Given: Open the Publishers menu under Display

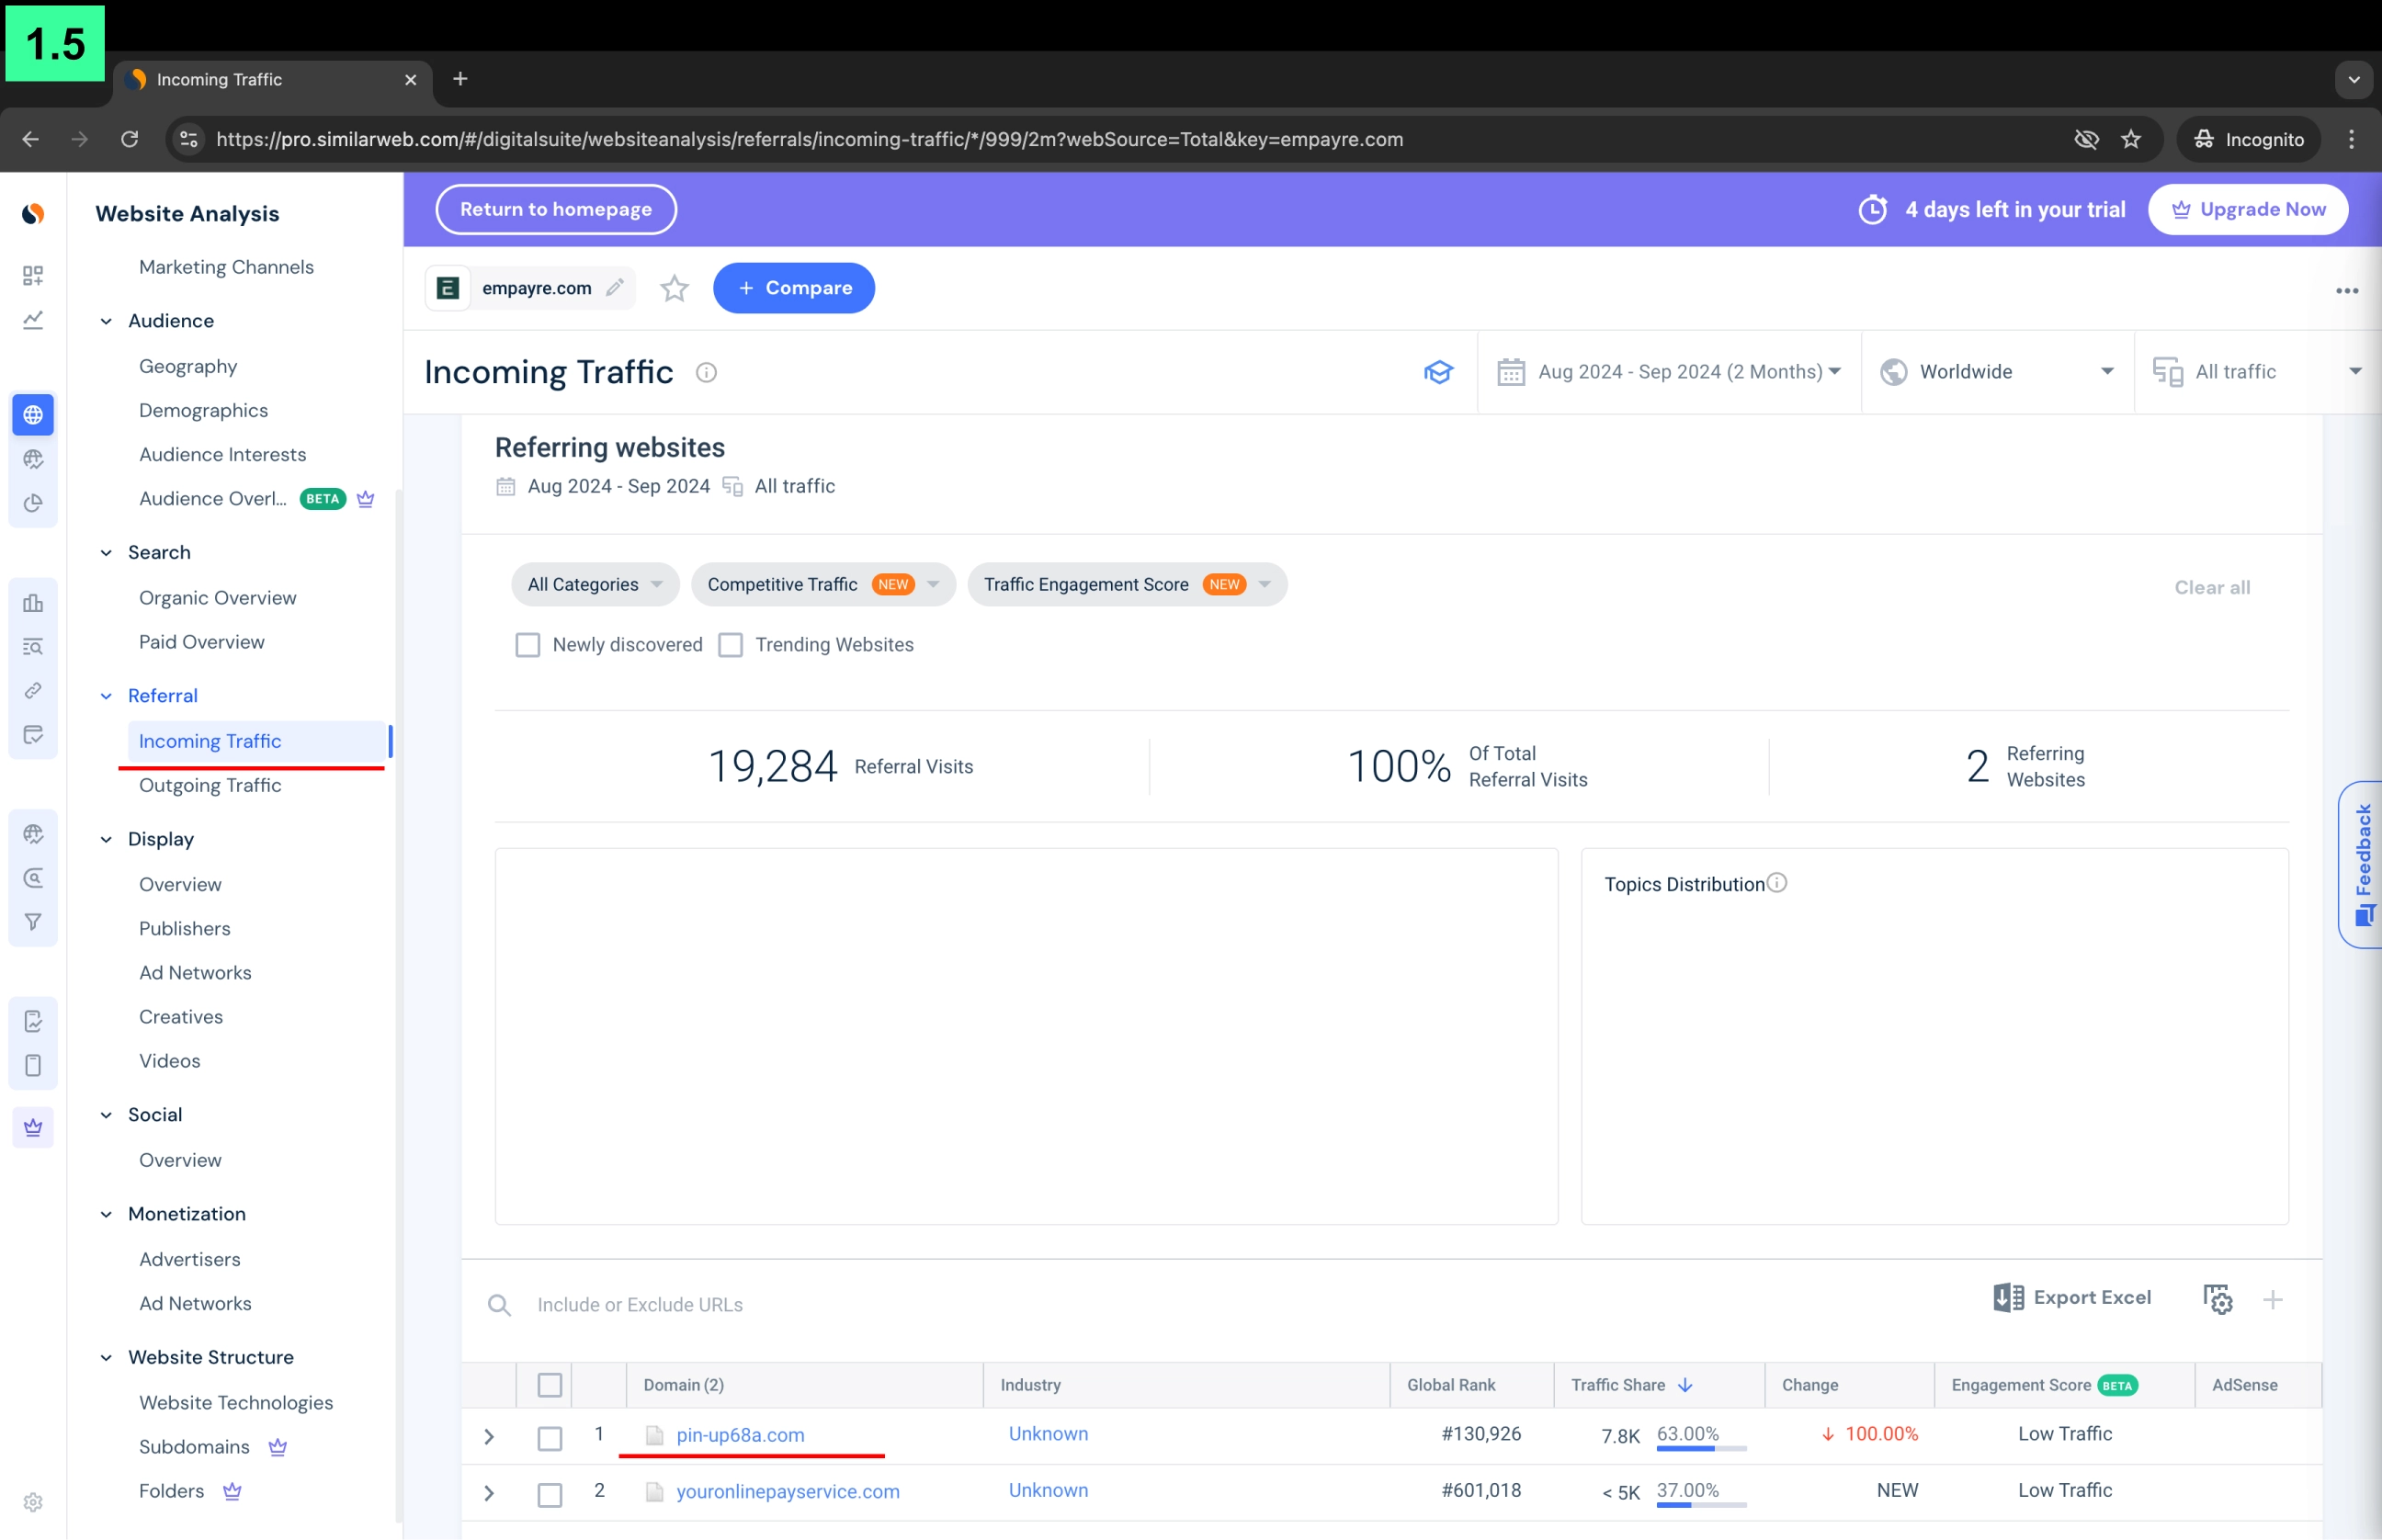Looking at the screenshot, I should point(184,928).
